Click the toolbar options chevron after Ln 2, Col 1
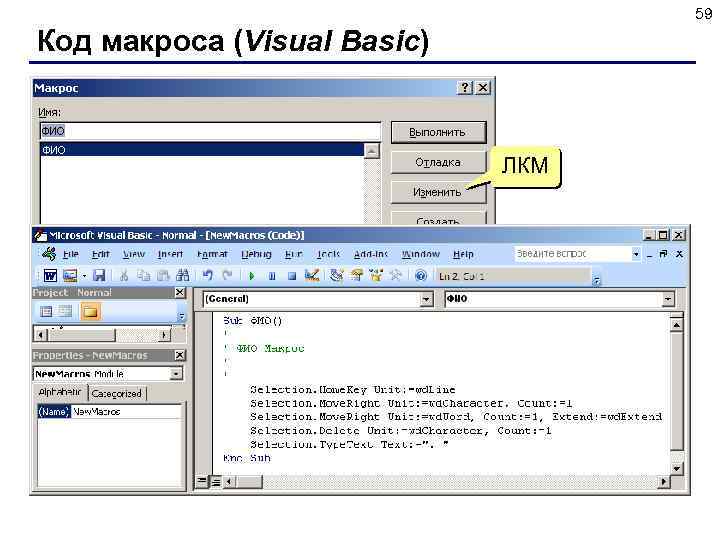Screen dimensions: 720x540 point(596,280)
